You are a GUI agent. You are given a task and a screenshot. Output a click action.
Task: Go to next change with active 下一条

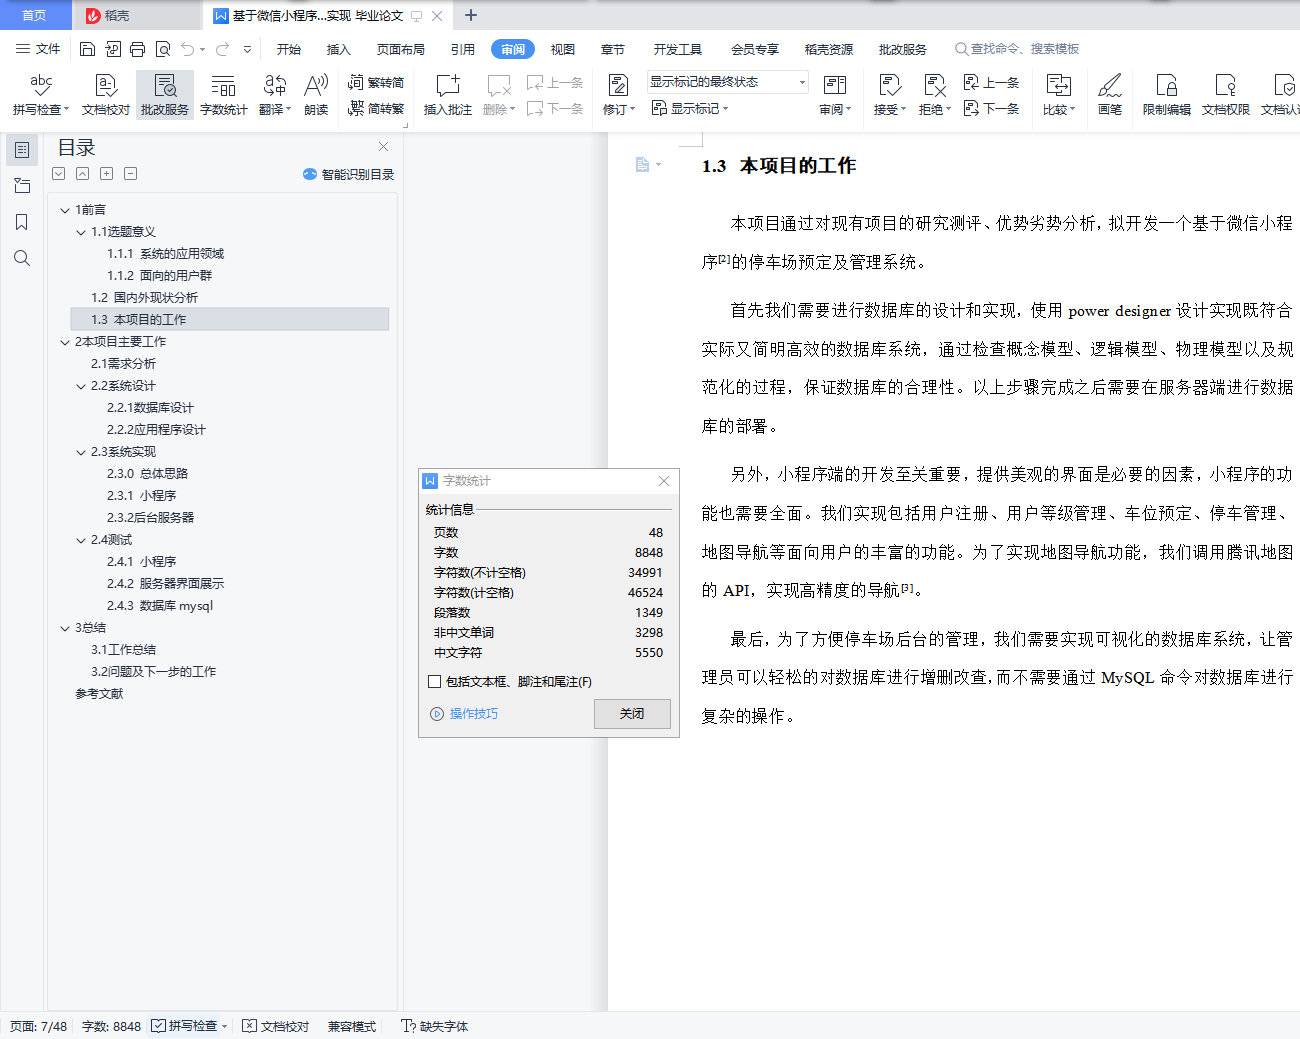(991, 108)
